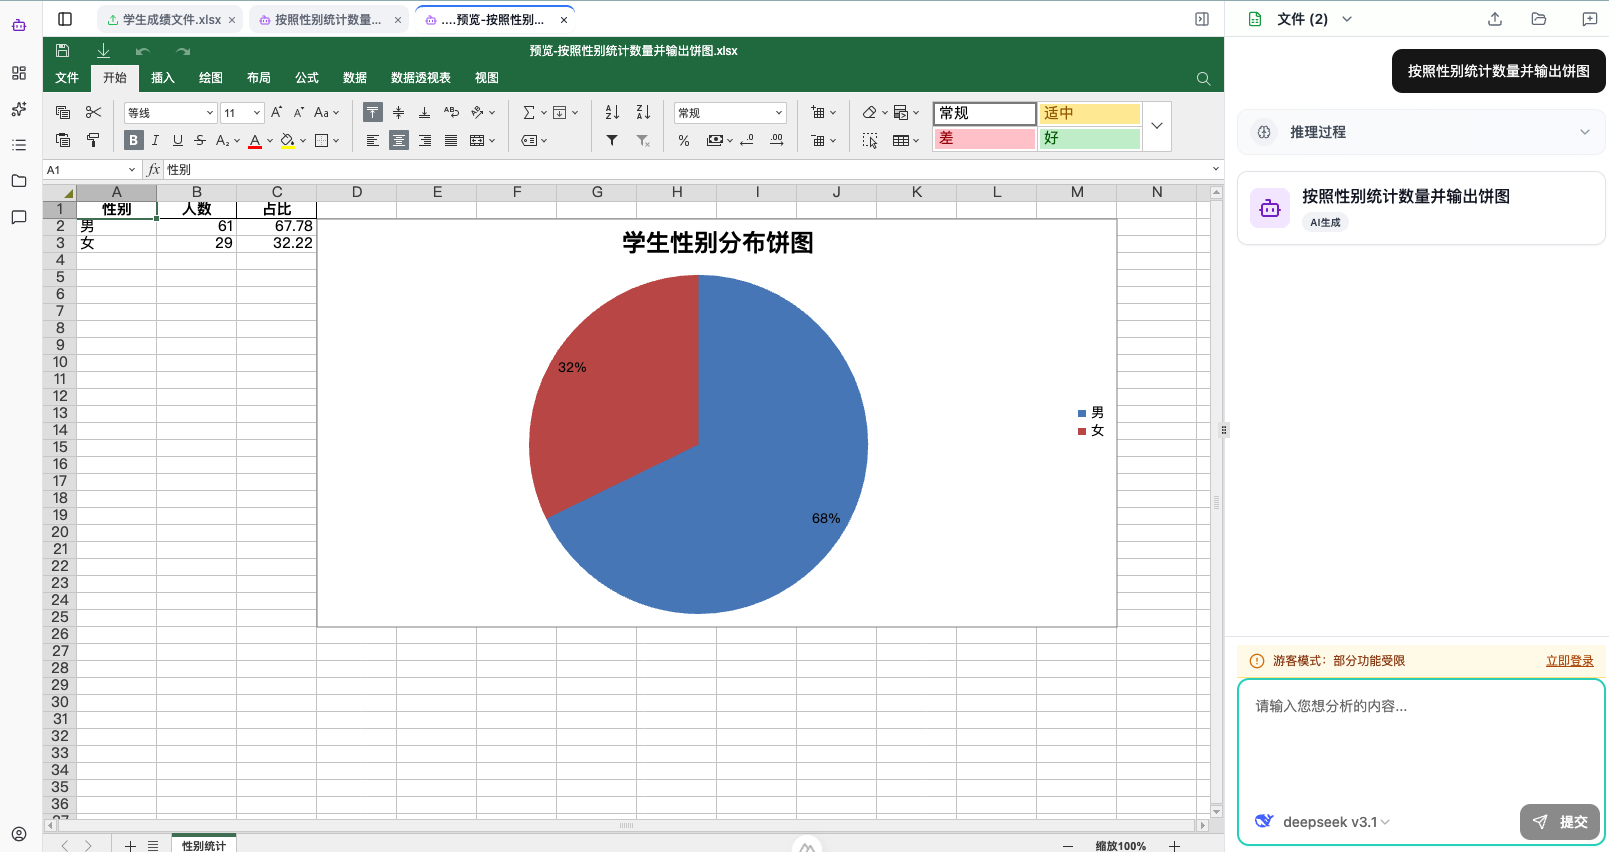Open the 学生成绩文件.xlsx tab

(171, 19)
